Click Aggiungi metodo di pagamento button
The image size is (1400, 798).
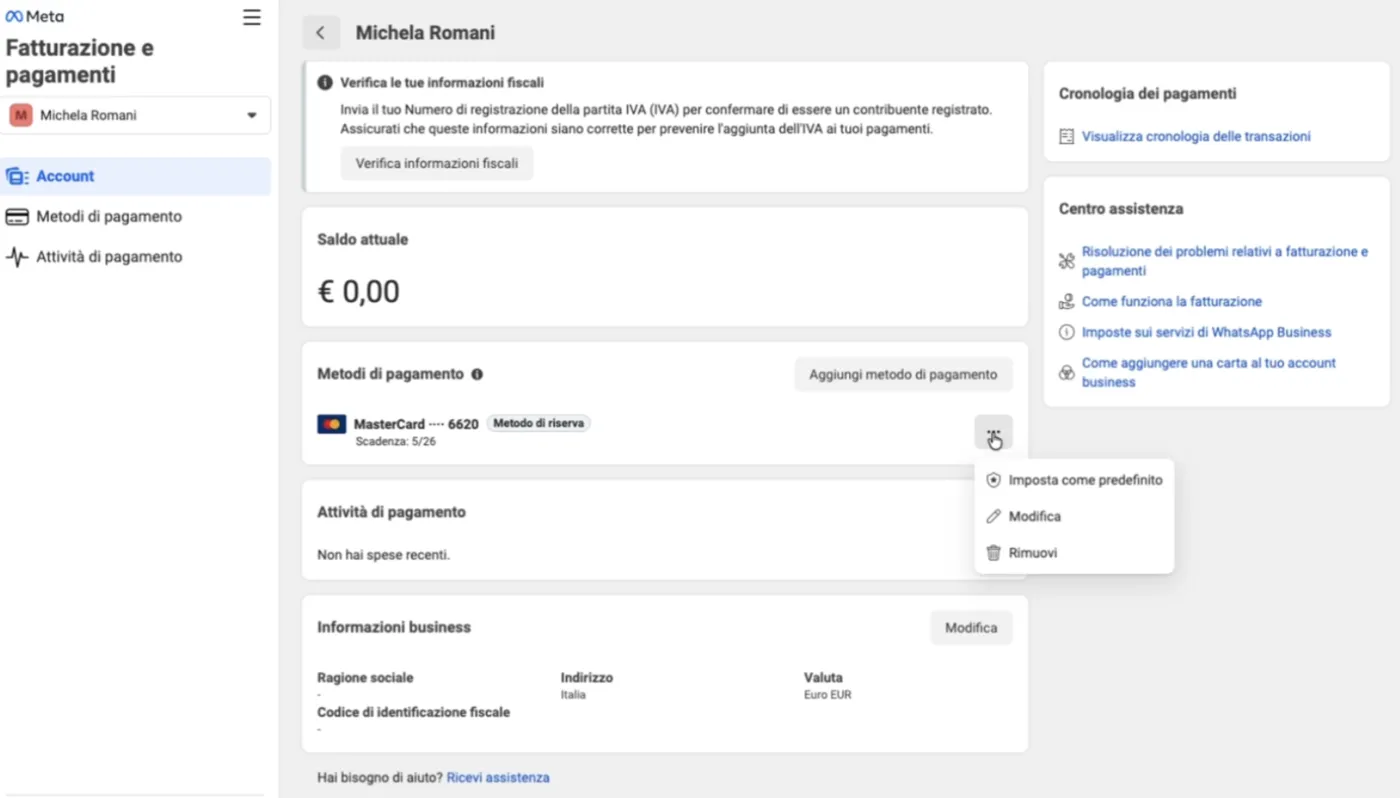point(903,374)
